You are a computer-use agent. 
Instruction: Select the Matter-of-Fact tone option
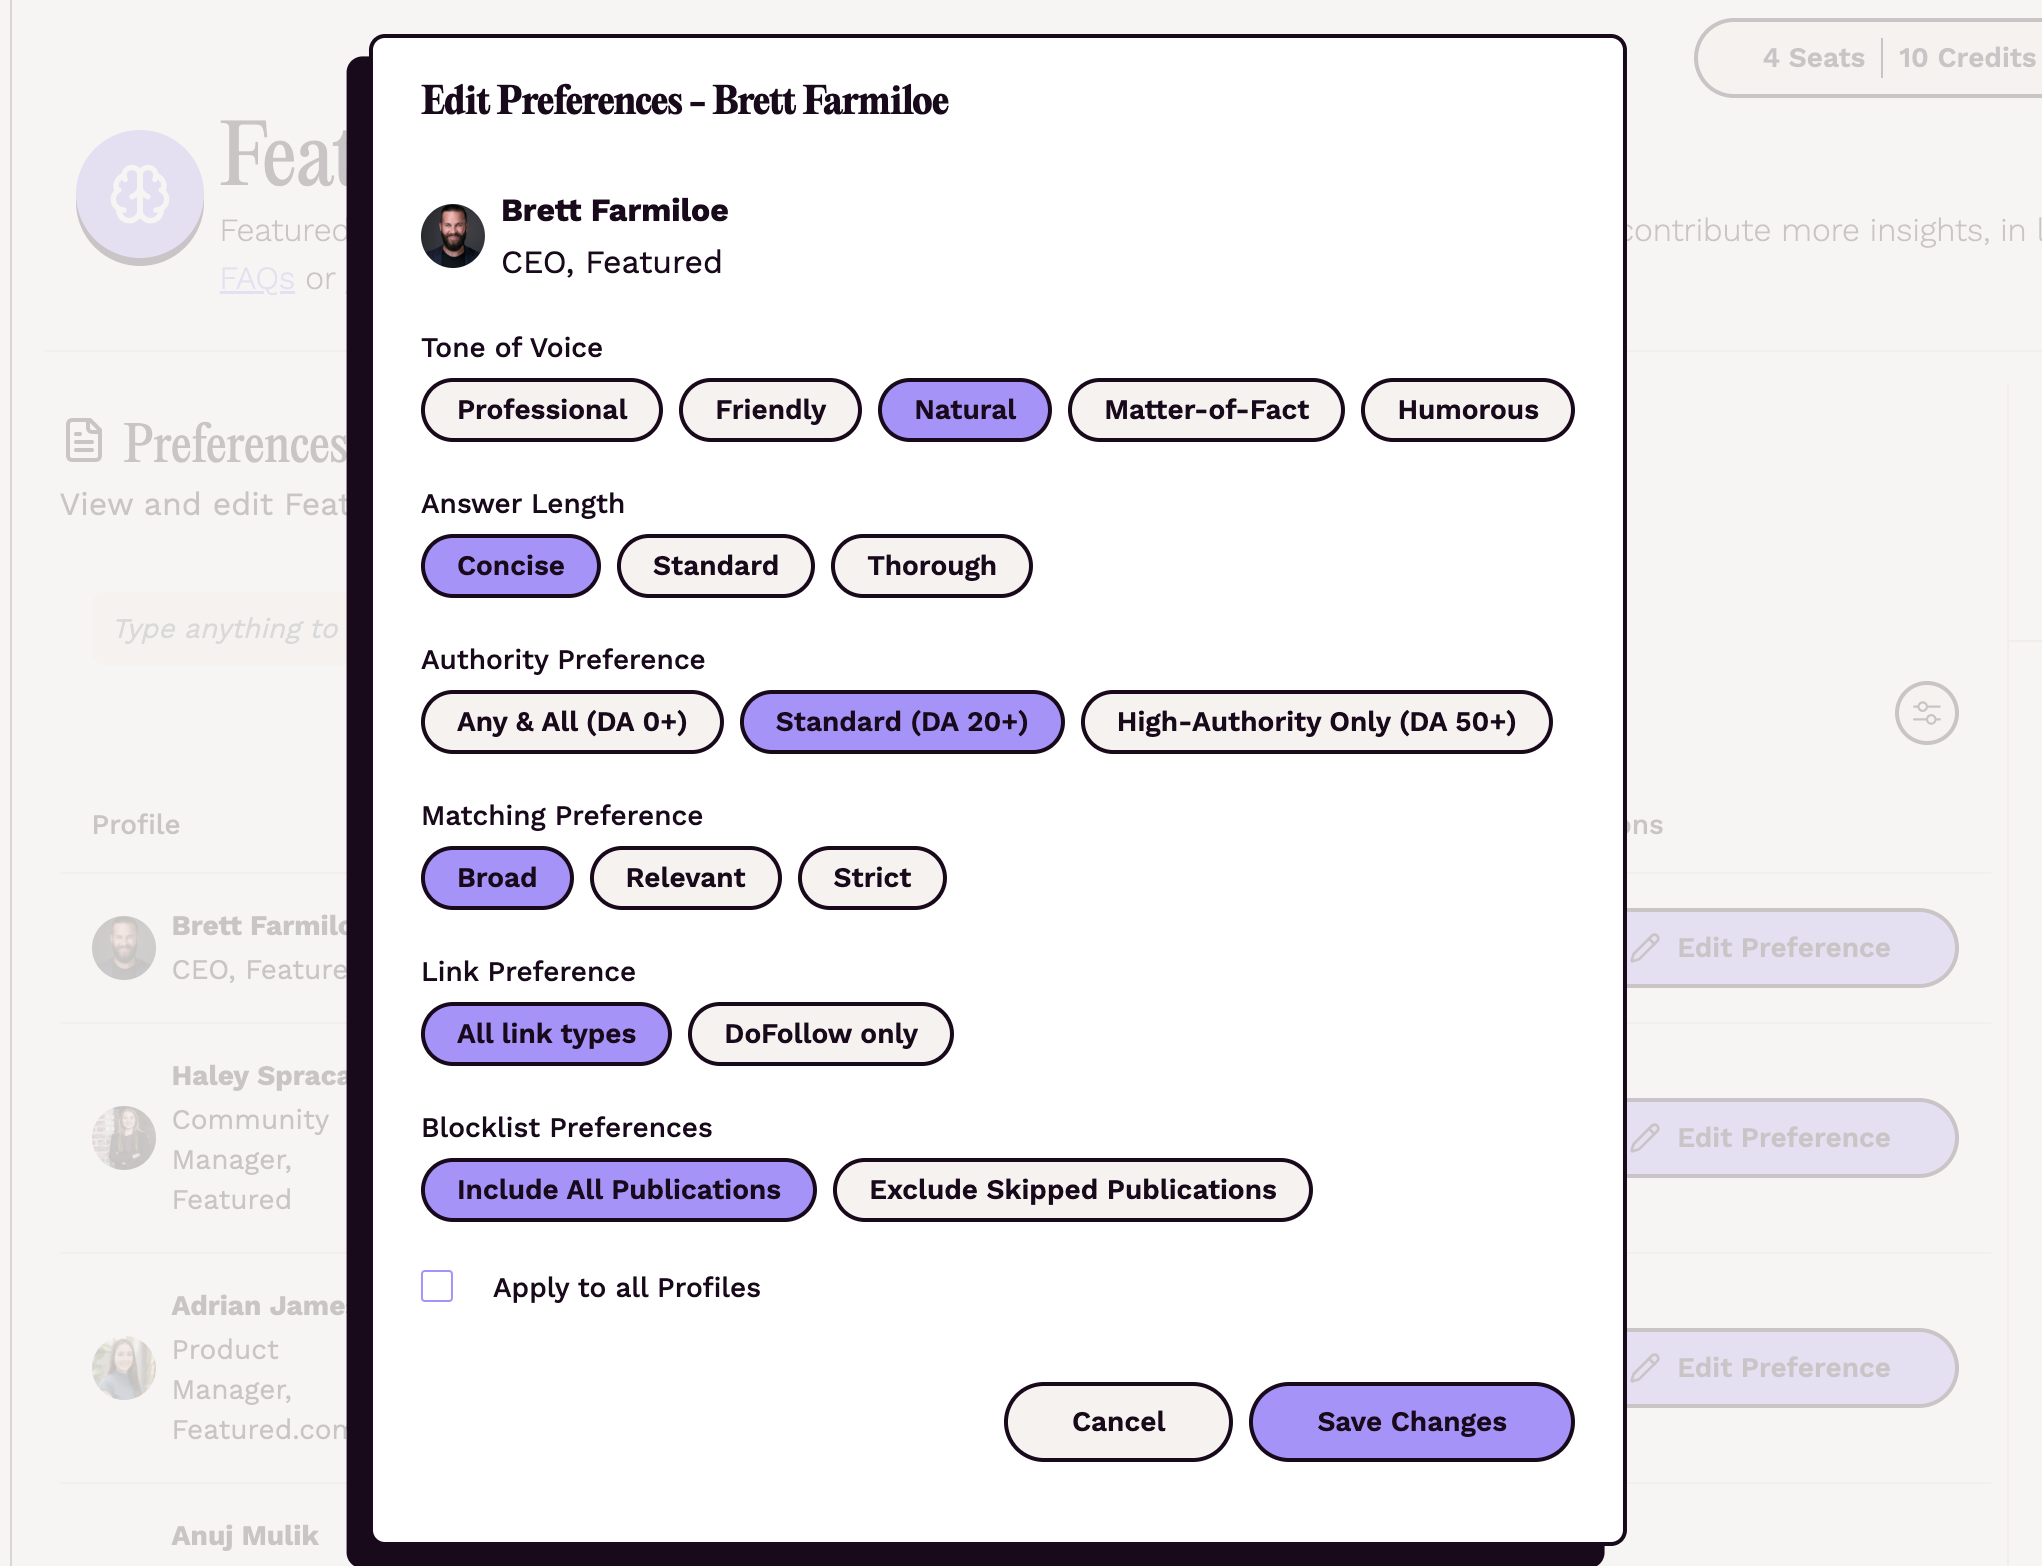pyautogui.click(x=1205, y=409)
